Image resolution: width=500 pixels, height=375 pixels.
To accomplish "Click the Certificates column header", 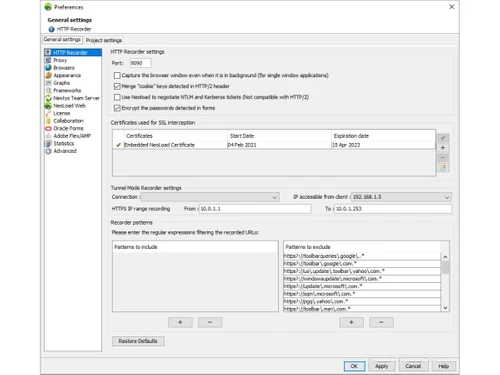I will coord(175,136).
